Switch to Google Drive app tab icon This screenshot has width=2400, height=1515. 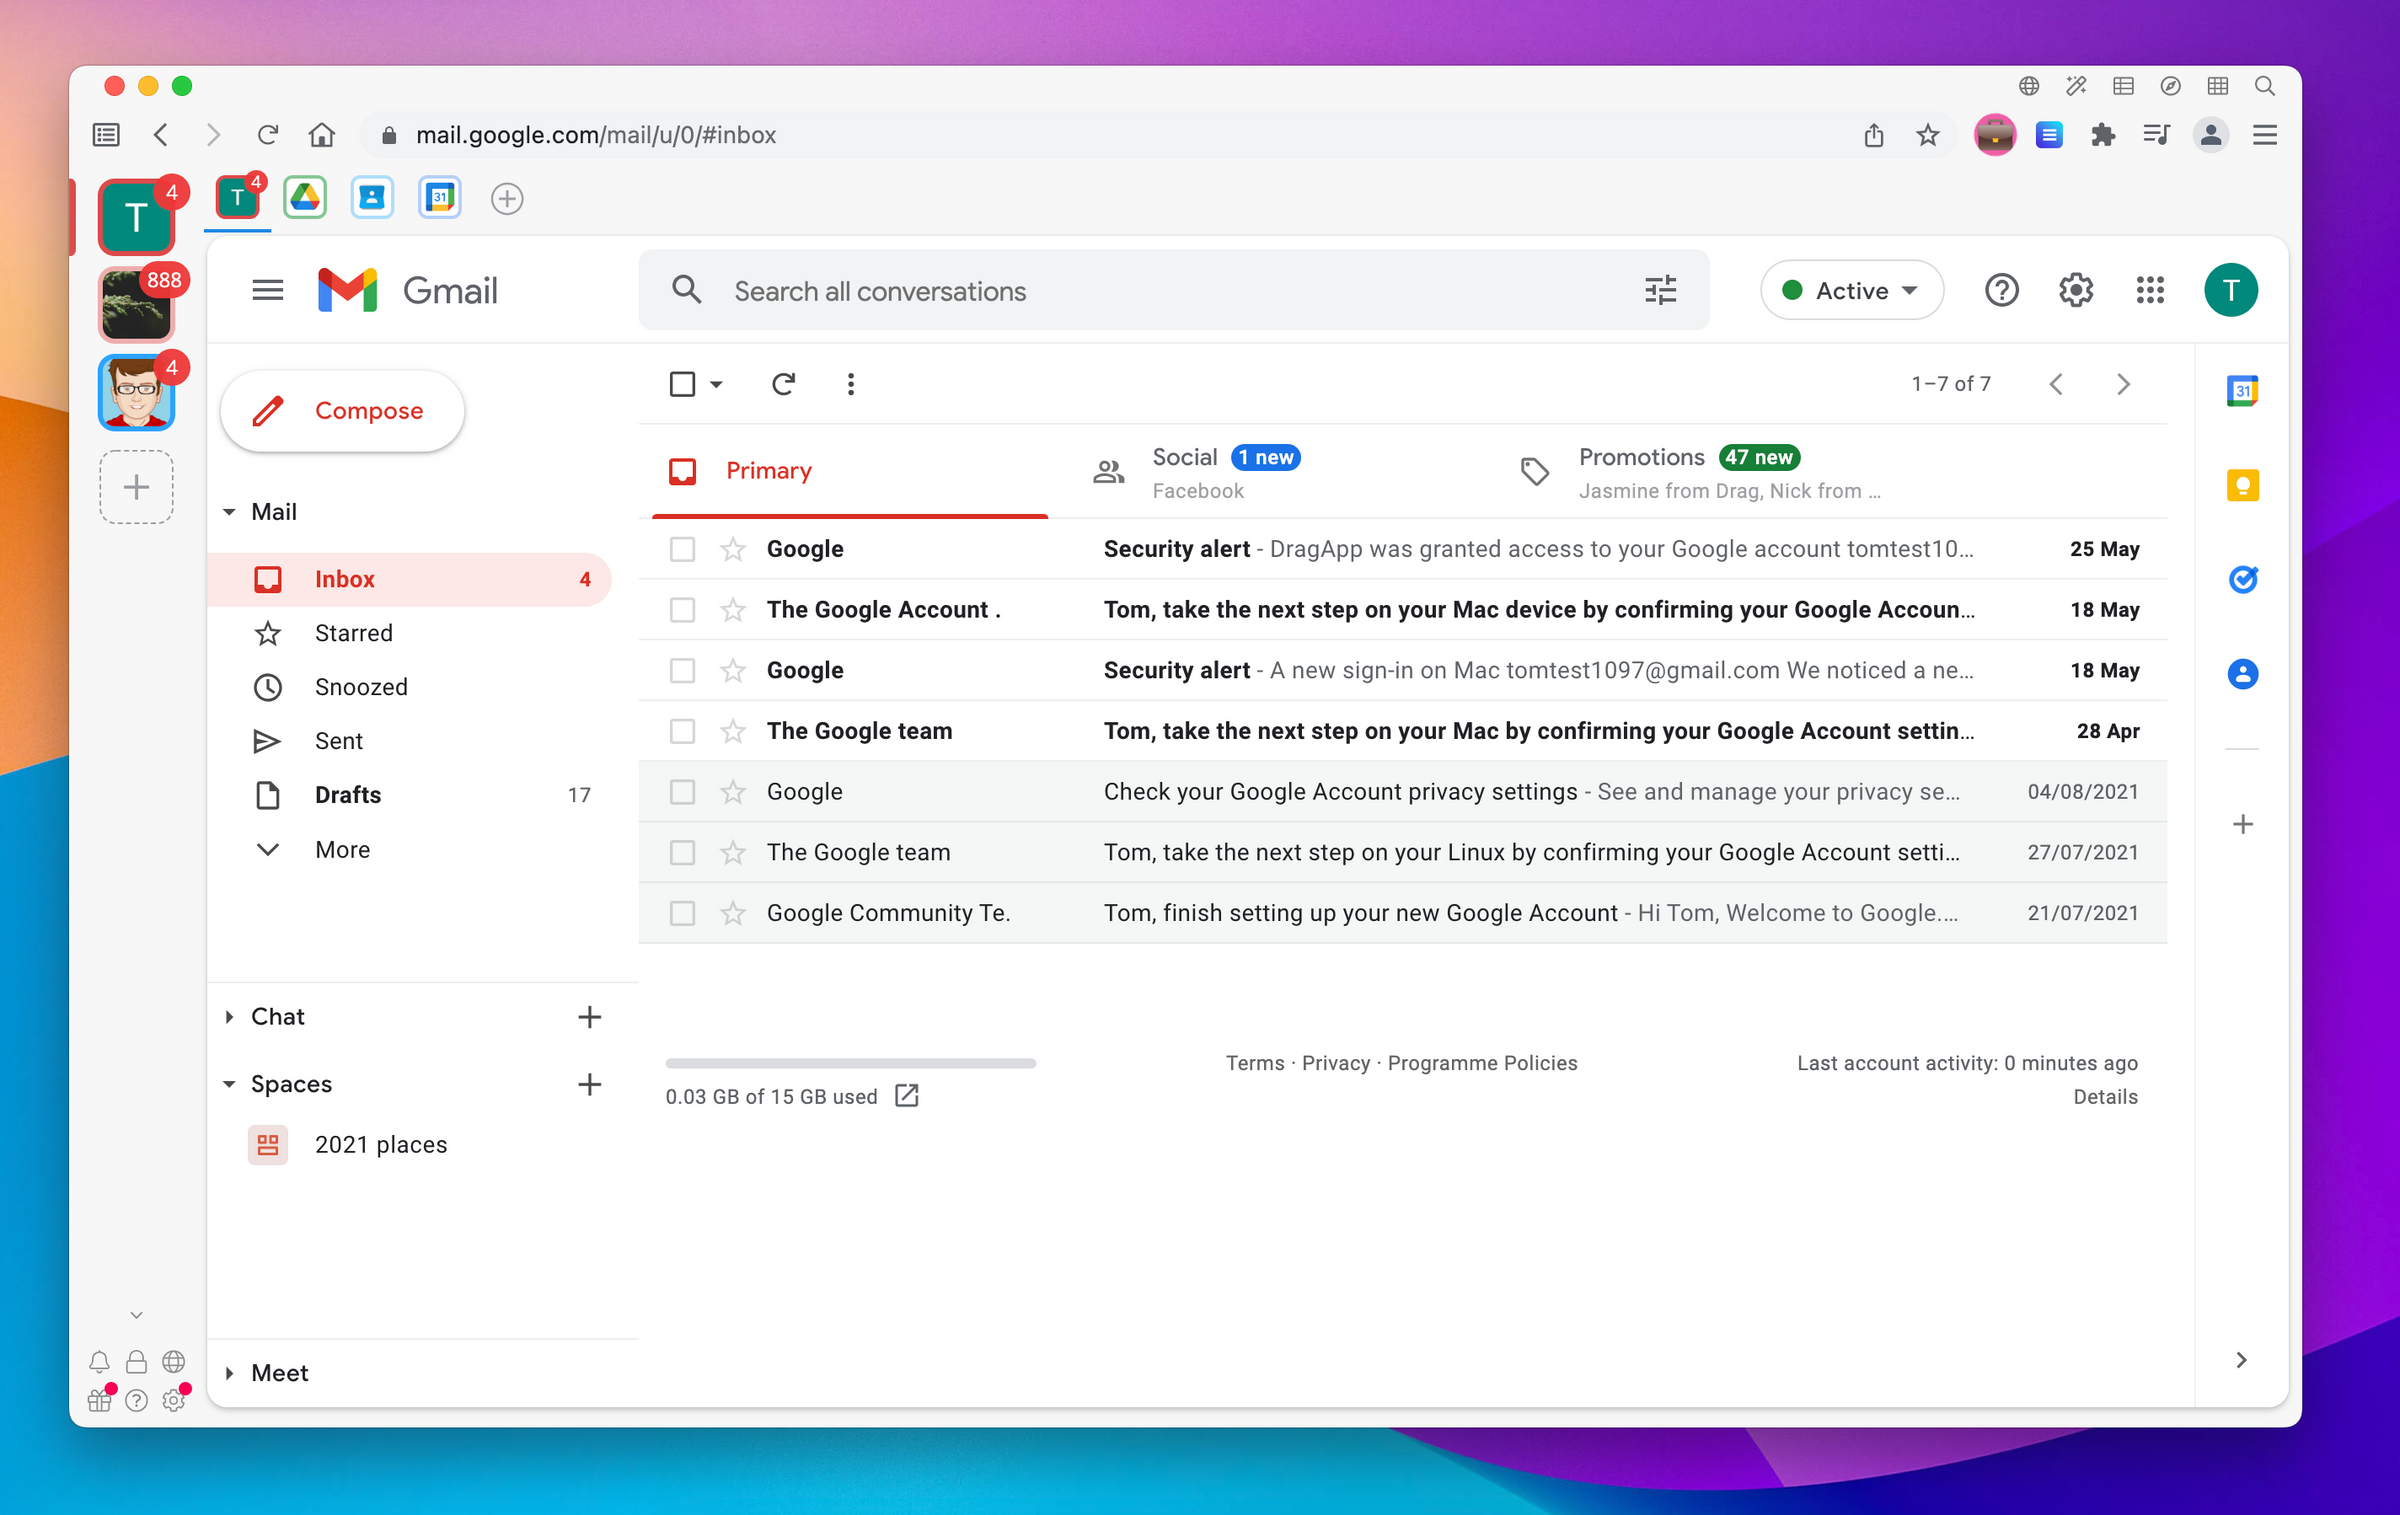(305, 198)
